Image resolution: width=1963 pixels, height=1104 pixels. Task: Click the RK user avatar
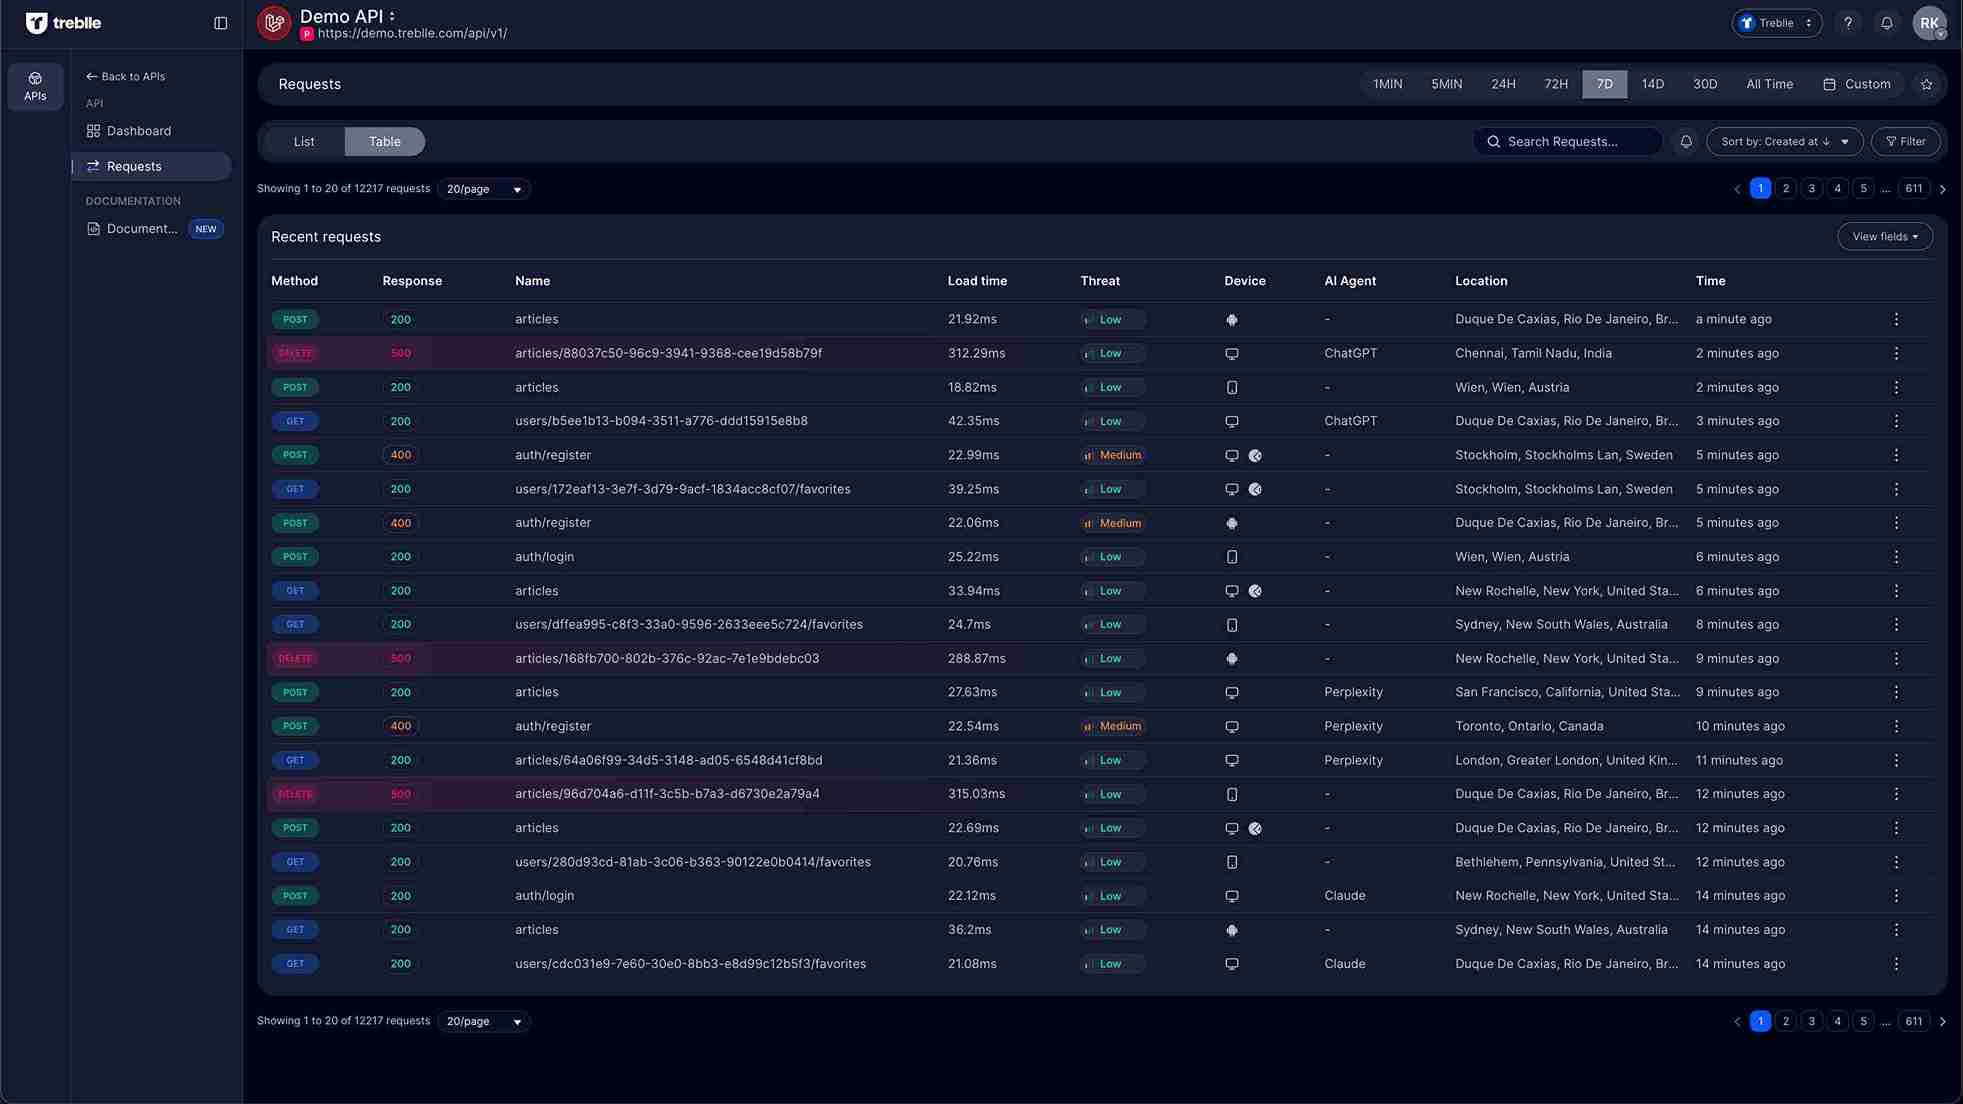tap(1929, 22)
